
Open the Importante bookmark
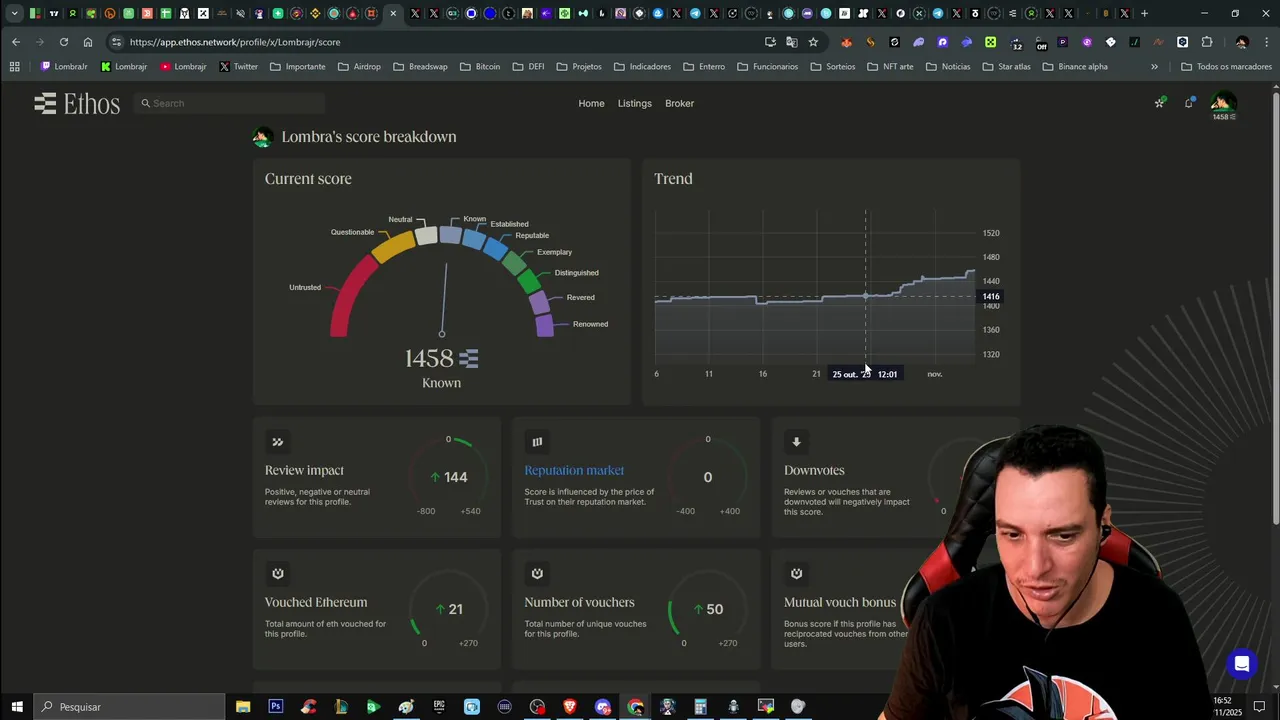[297, 67]
